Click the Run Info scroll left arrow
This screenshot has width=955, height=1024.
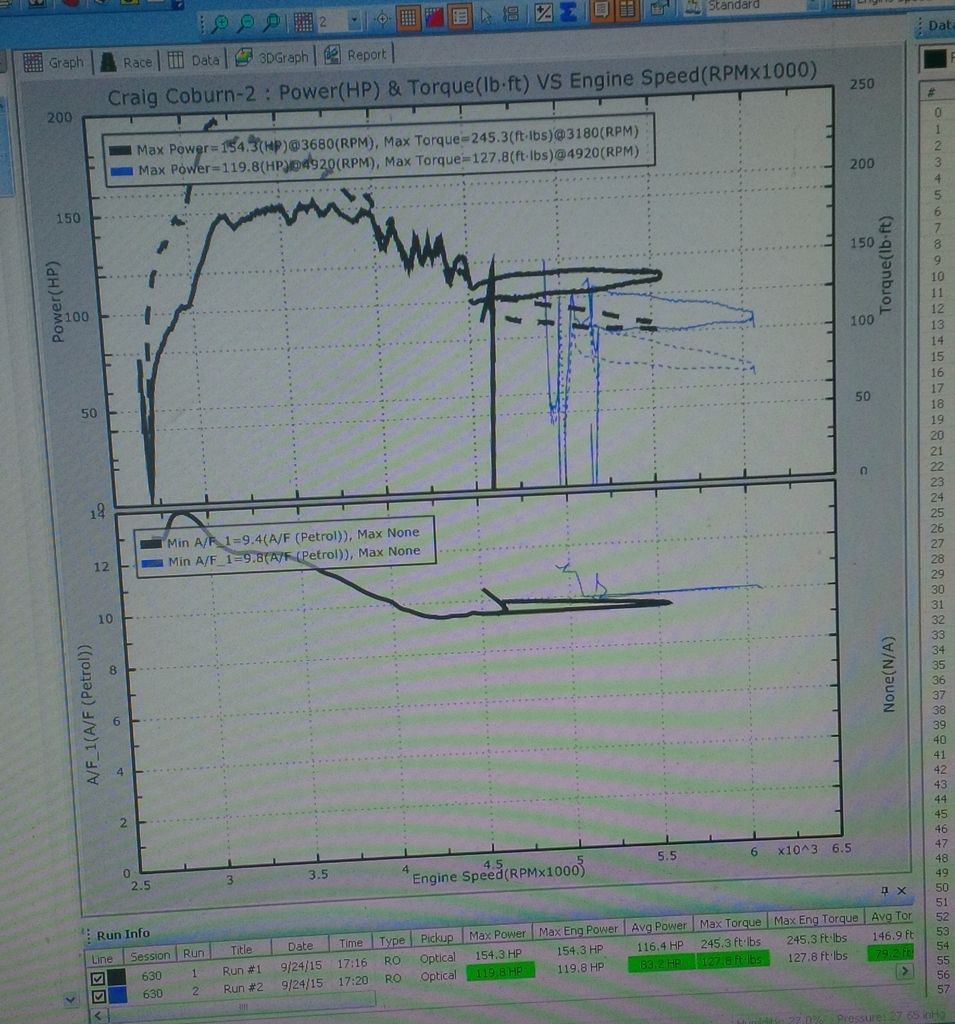point(99,1016)
